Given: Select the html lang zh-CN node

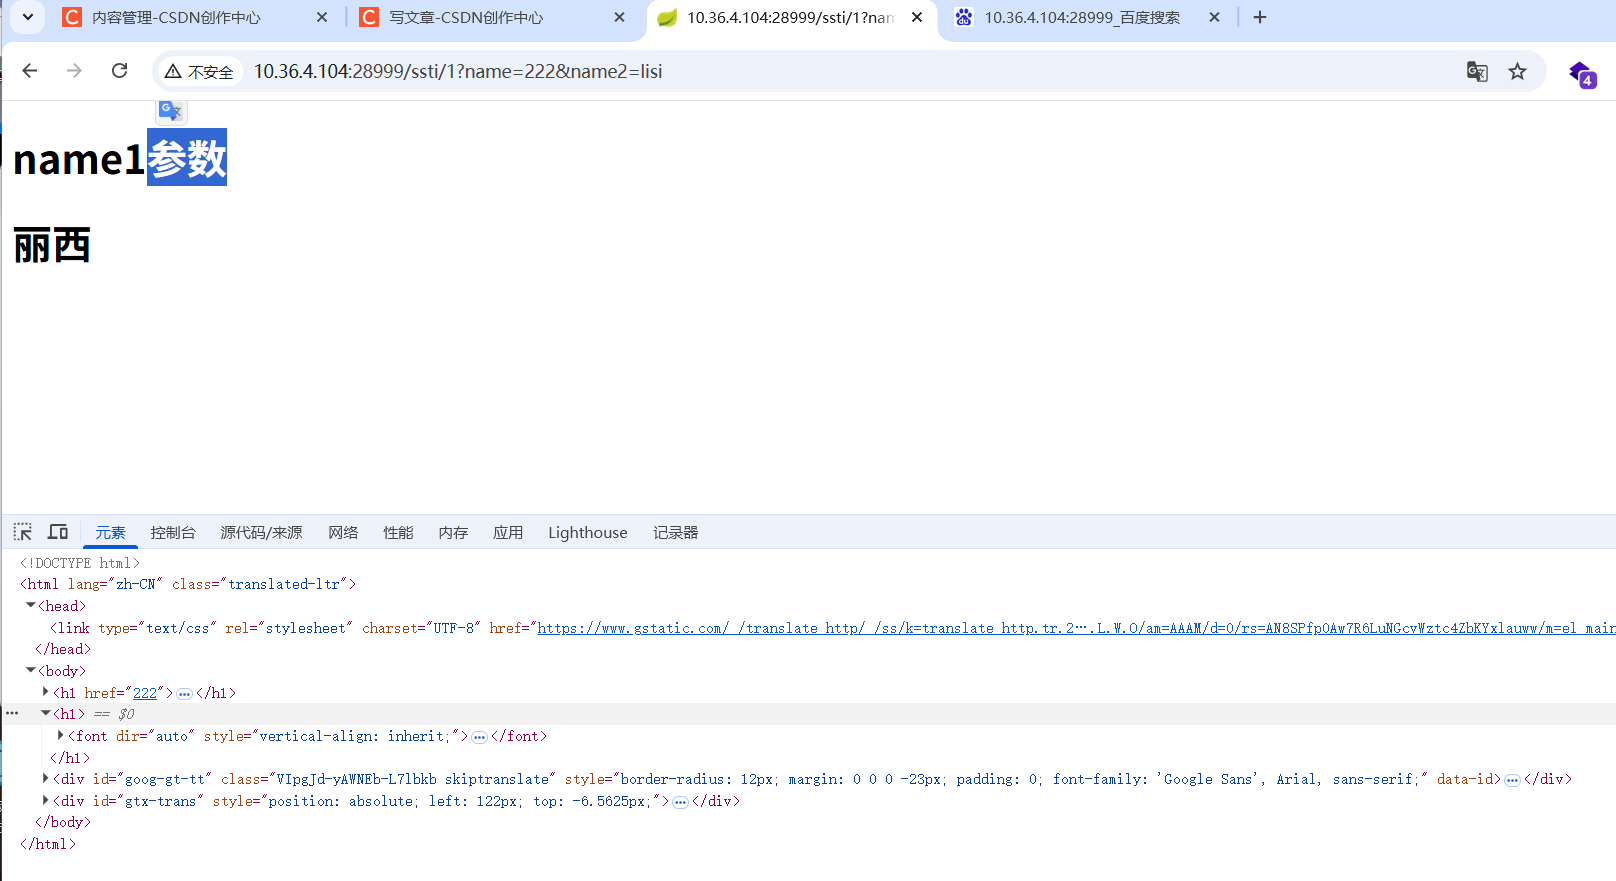Looking at the screenshot, I should point(188,584).
